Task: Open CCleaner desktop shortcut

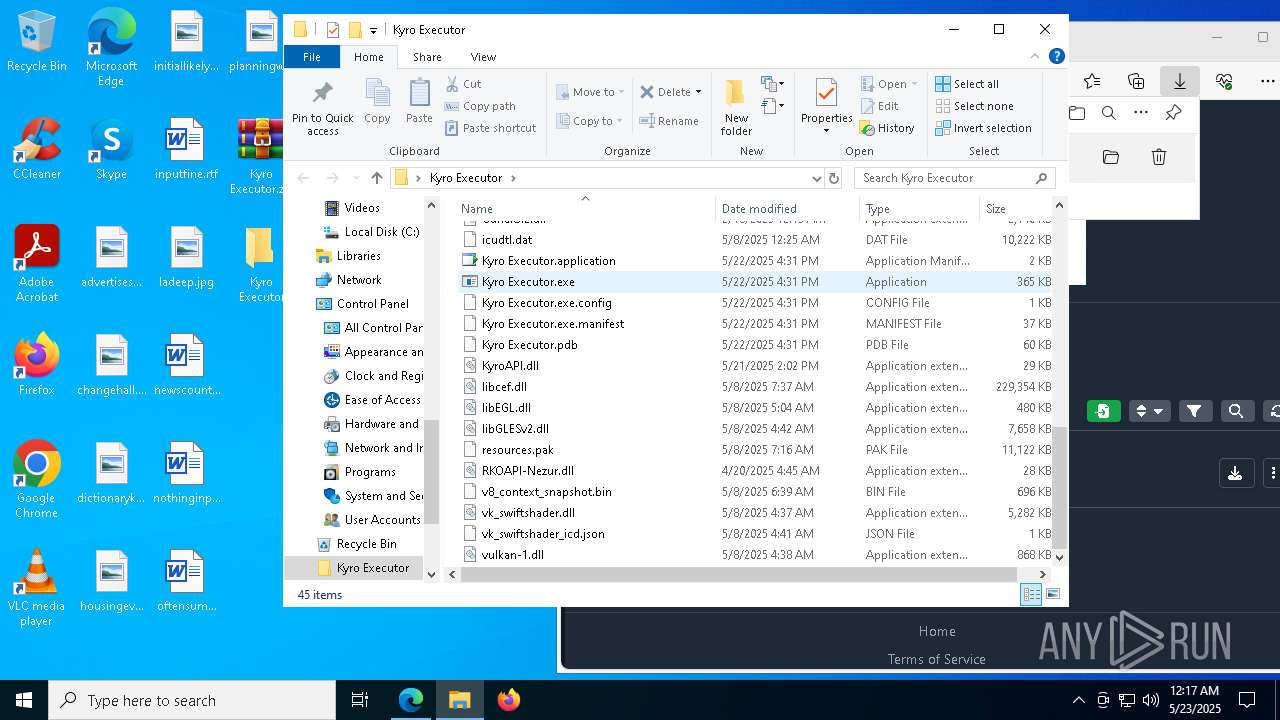Action: (x=37, y=150)
